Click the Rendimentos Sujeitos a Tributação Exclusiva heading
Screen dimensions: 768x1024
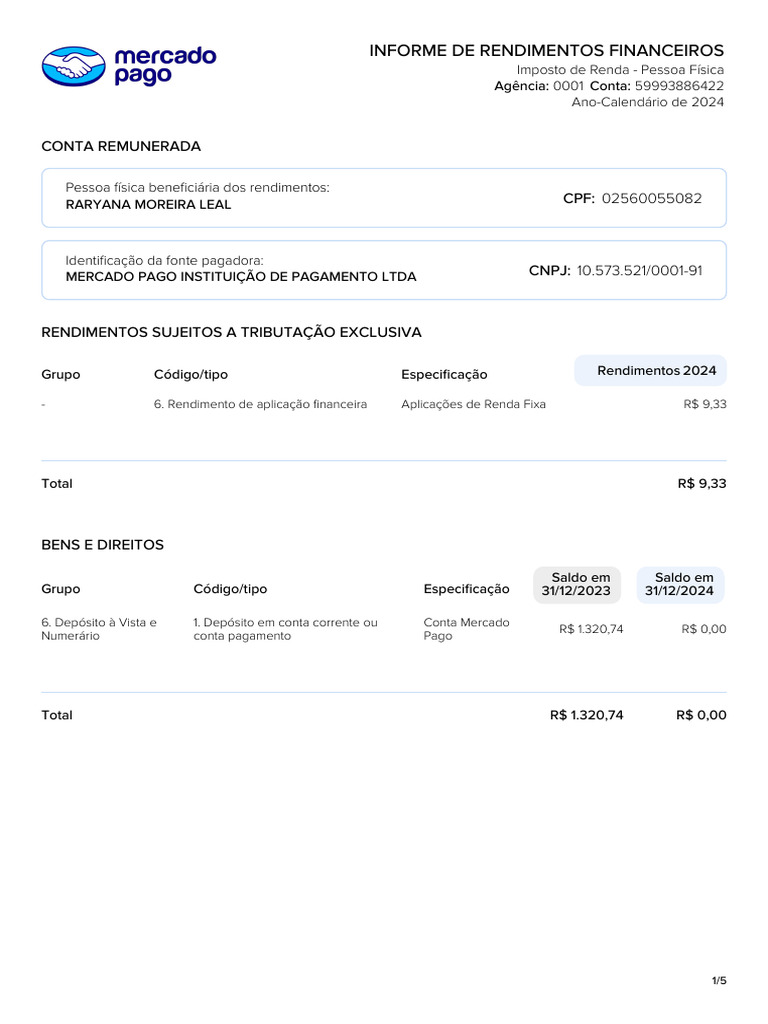click(231, 332)
